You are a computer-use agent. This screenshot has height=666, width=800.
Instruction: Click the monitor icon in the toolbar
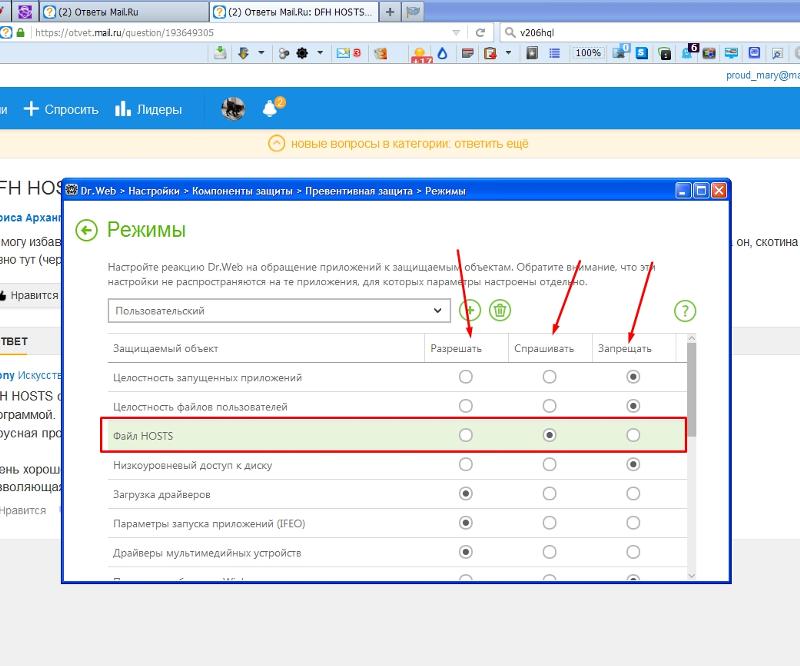tap(731, 53)
